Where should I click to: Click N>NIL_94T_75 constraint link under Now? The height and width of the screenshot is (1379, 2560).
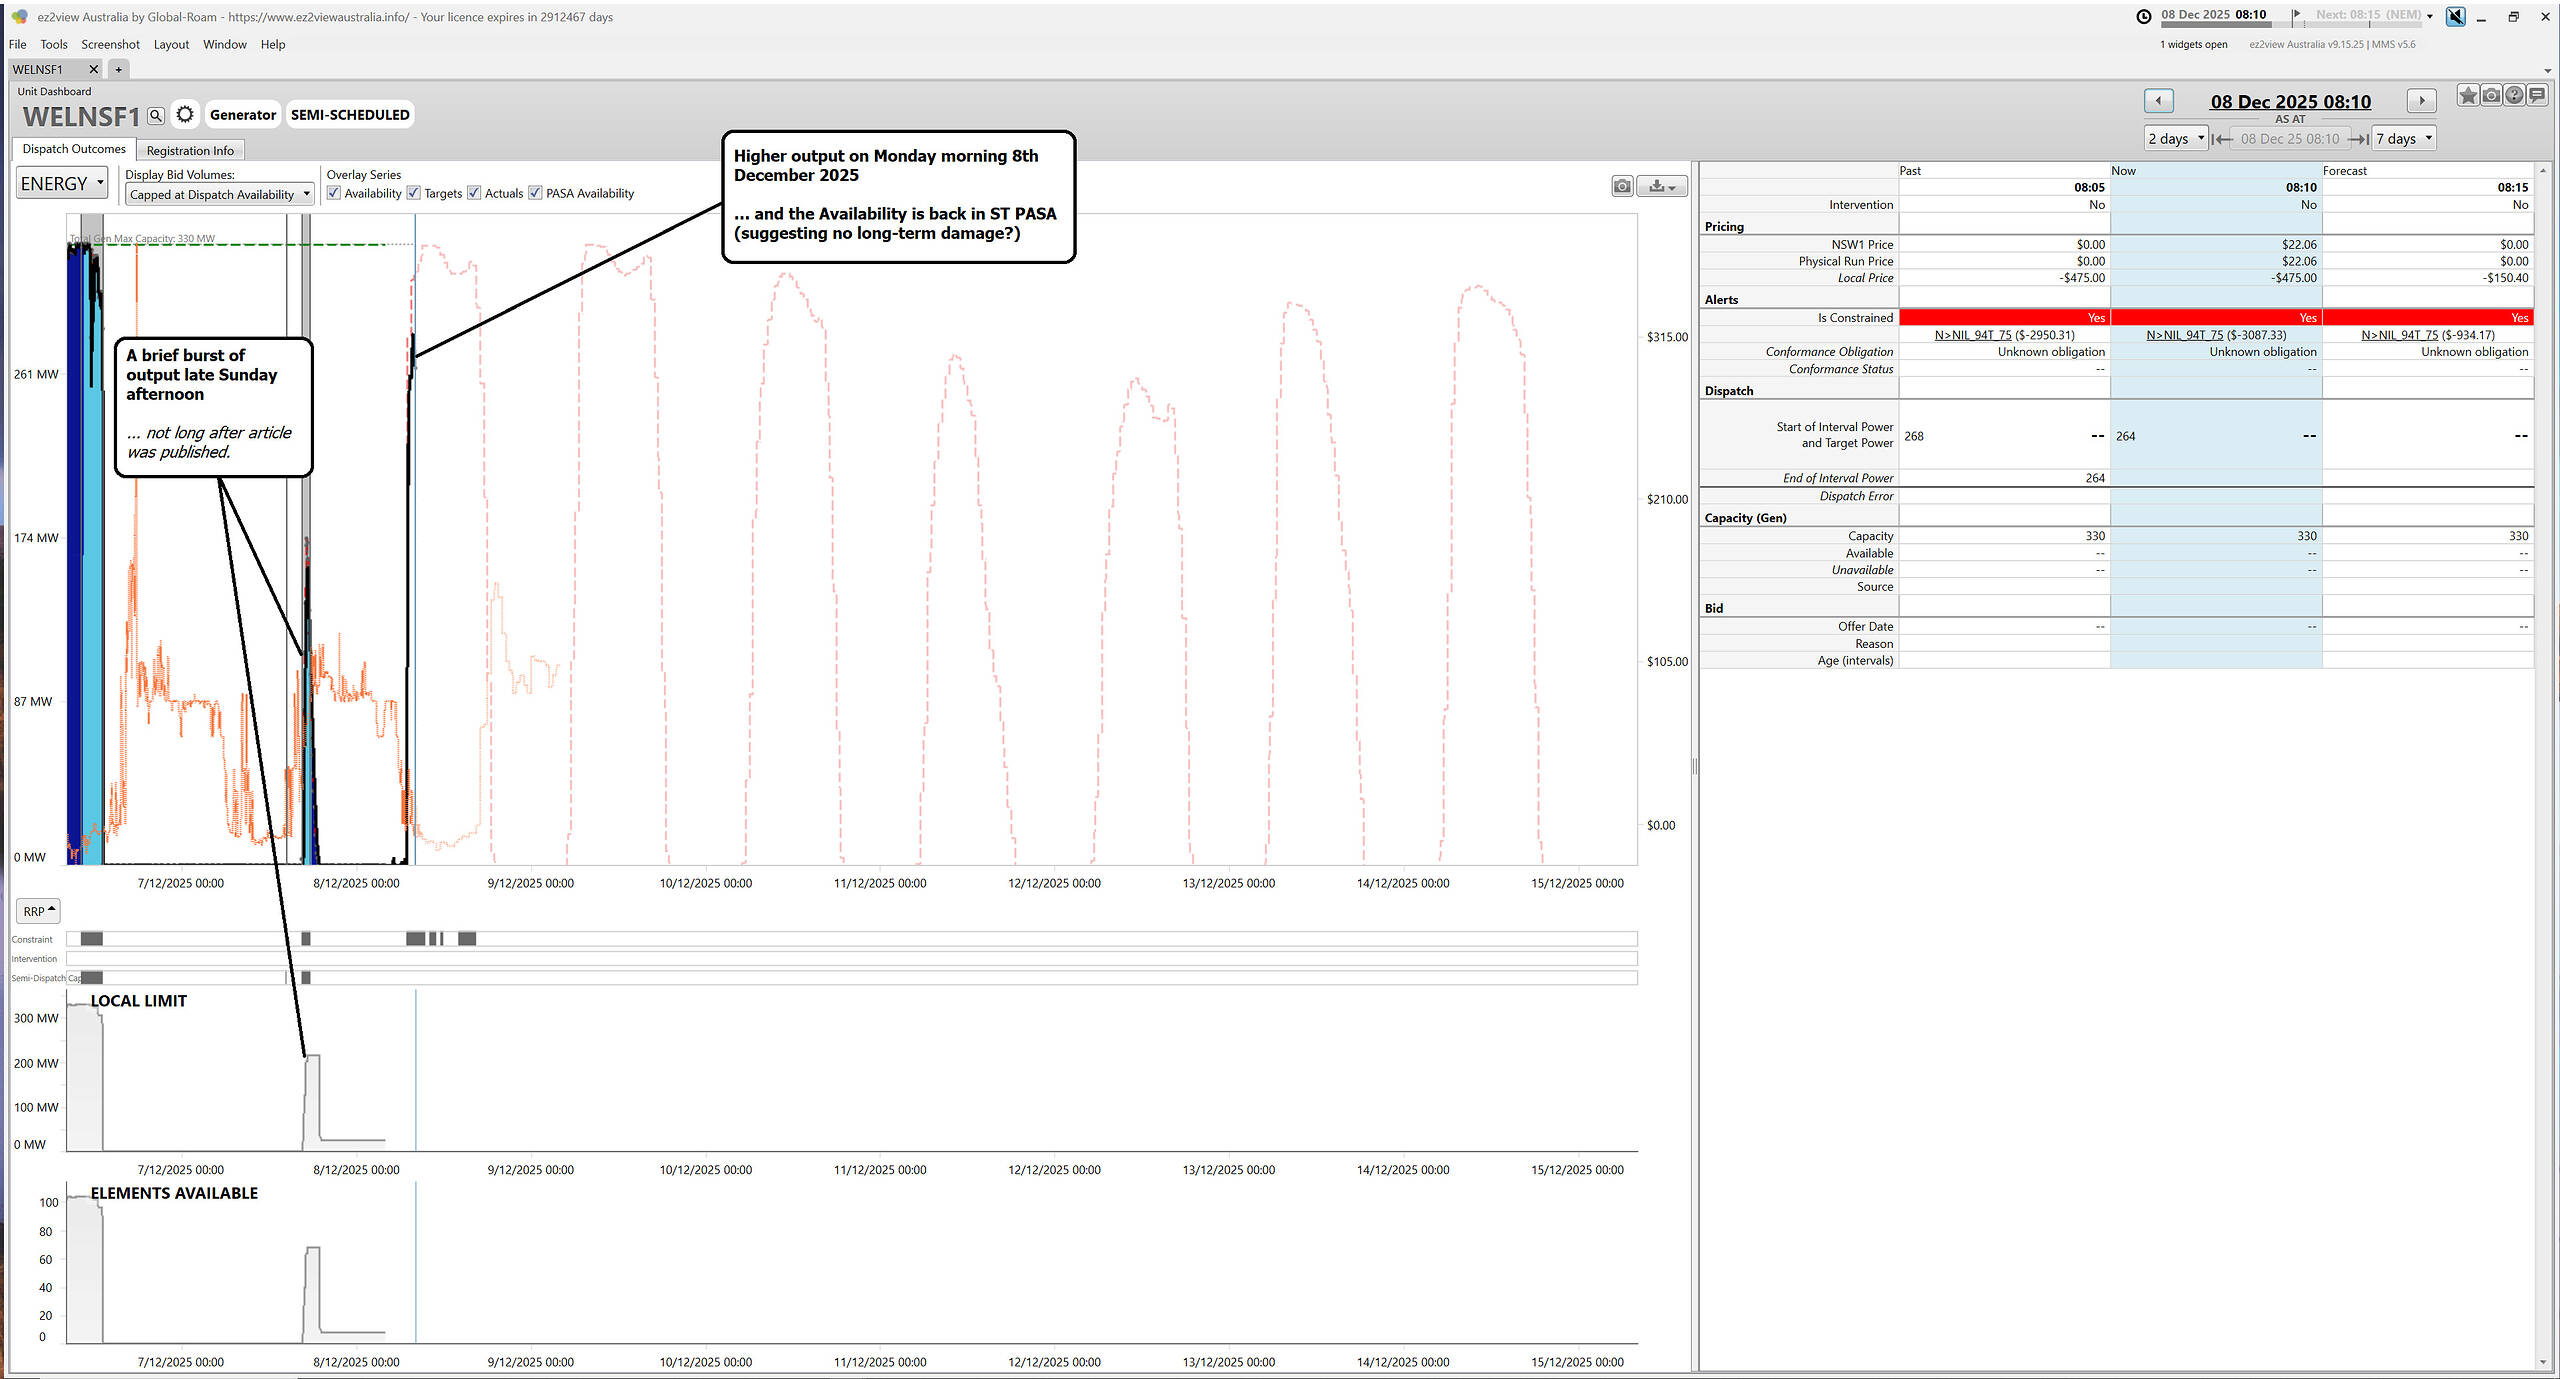[x=2184, y=335]
